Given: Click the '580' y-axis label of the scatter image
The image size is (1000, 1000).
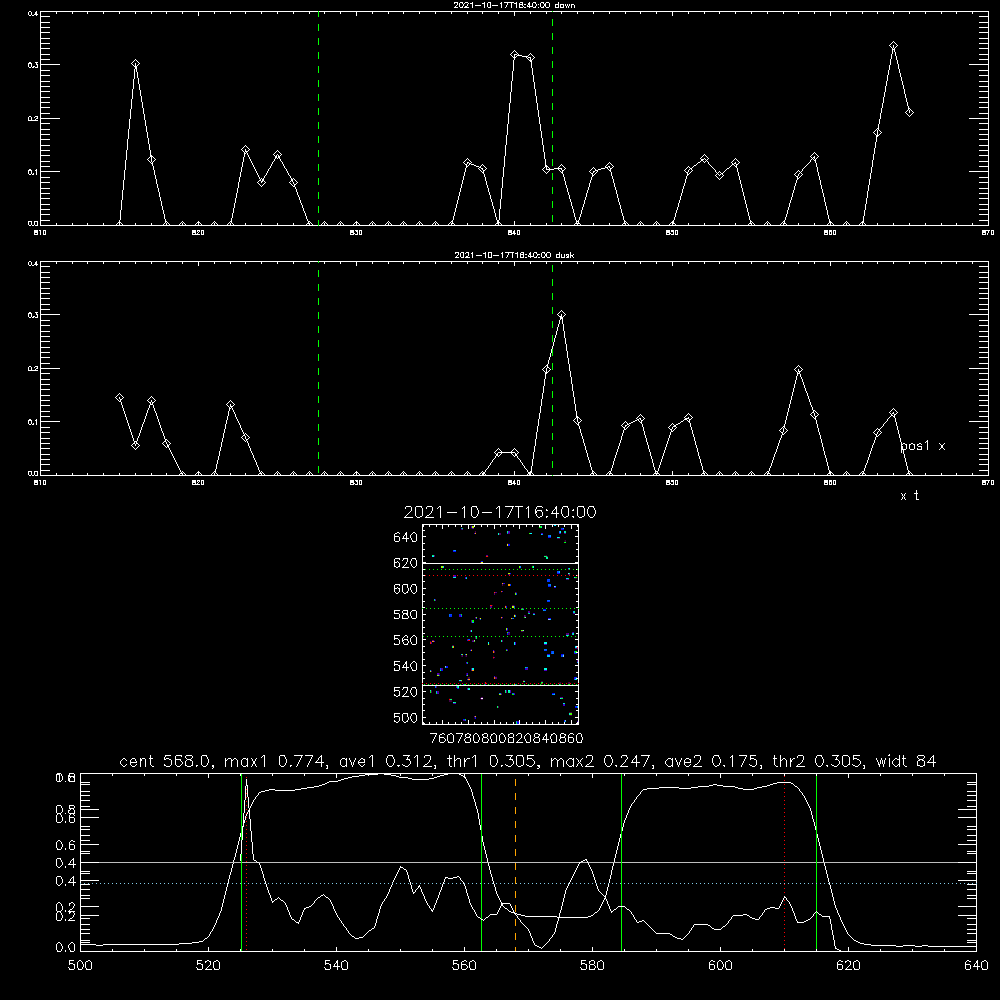Looking at the screenshot, I should tap(406, 615).
